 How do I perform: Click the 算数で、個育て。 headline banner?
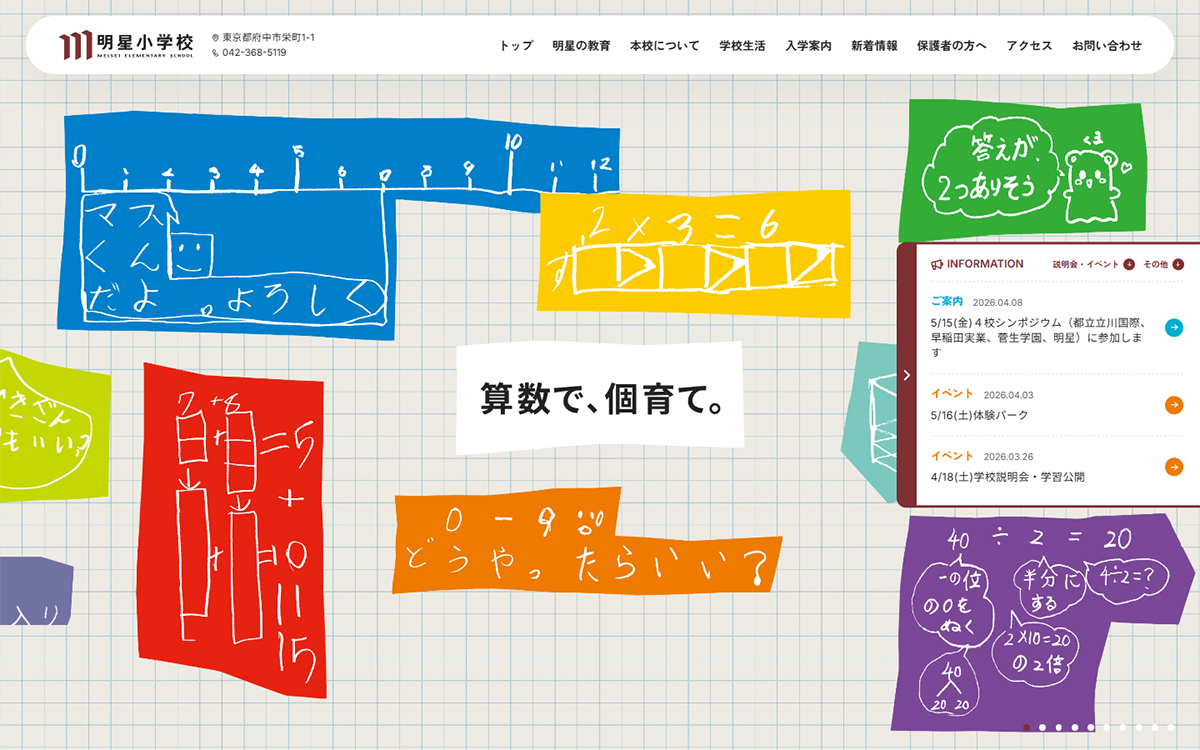[600, 398]
